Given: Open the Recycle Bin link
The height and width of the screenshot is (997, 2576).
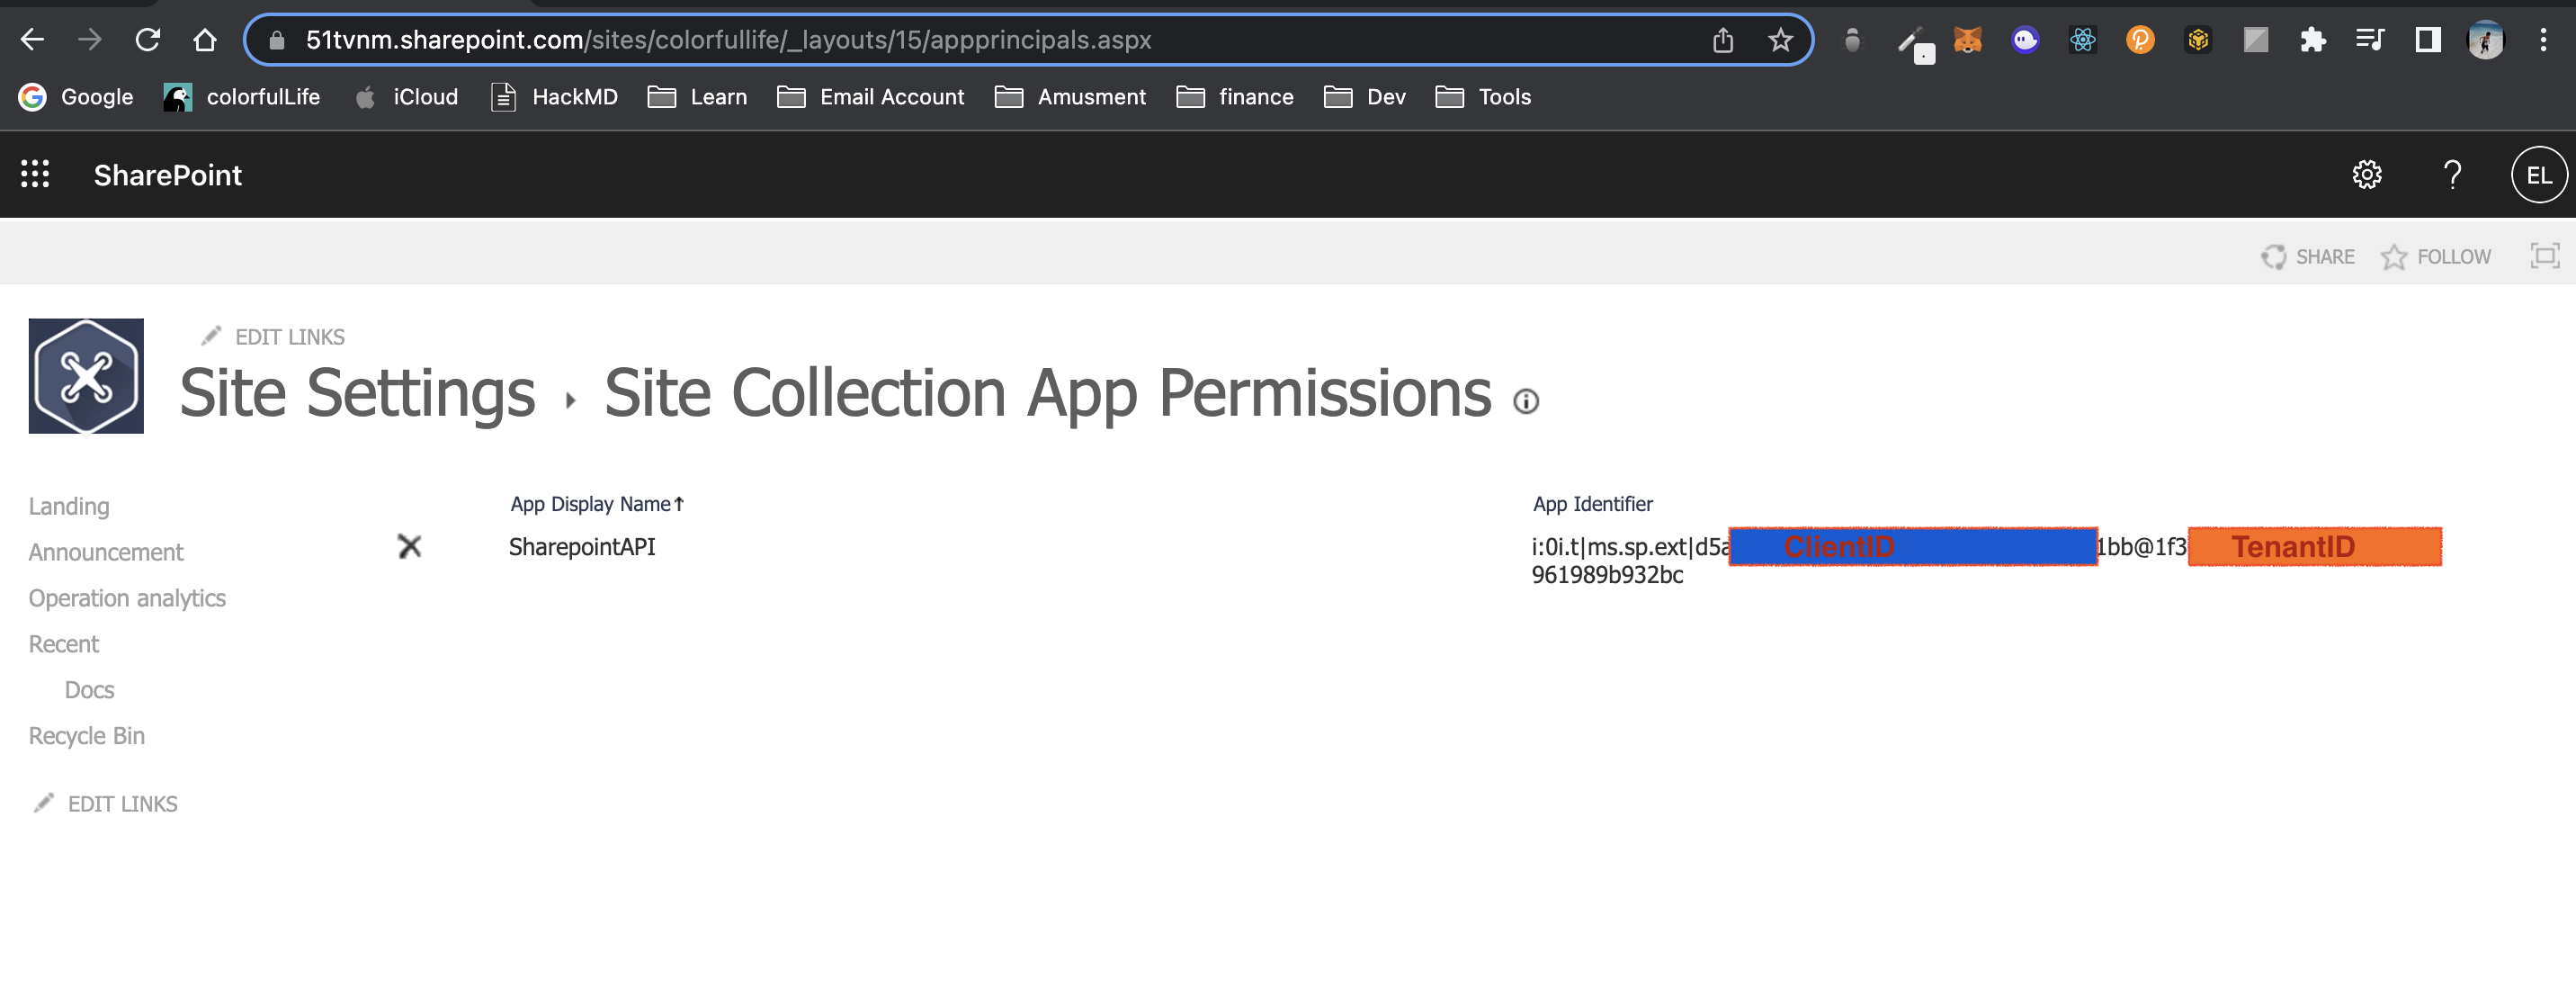Looking at the screenshot, I should (86, 736).
